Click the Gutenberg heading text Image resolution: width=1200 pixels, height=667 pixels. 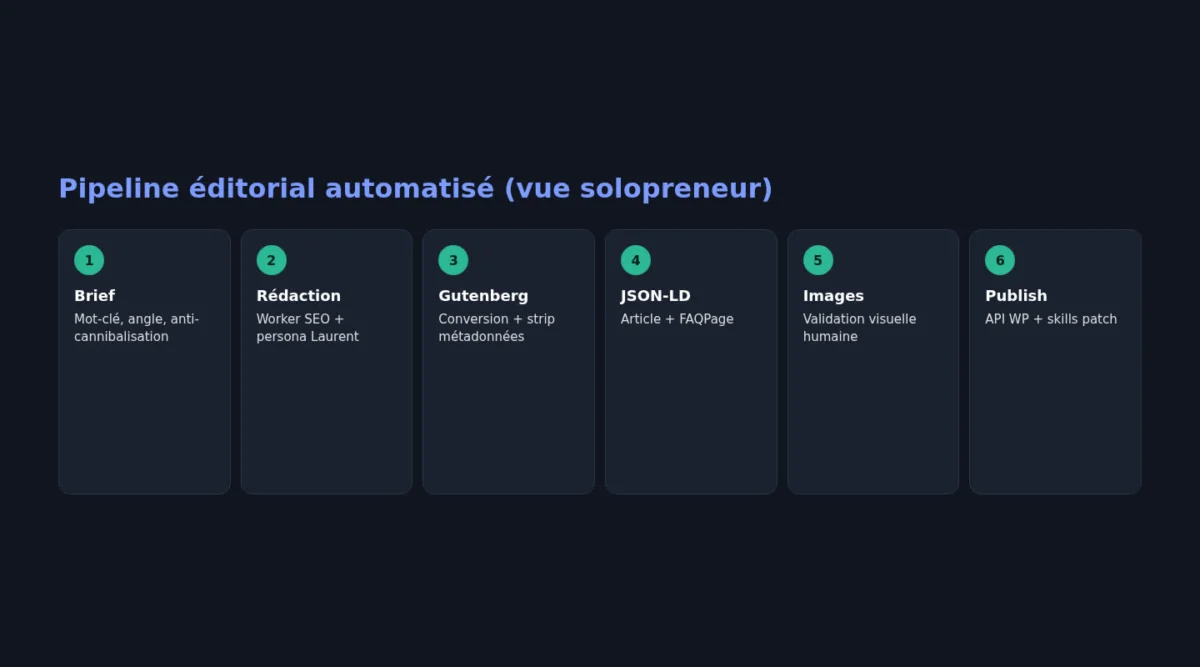[483, 296]
